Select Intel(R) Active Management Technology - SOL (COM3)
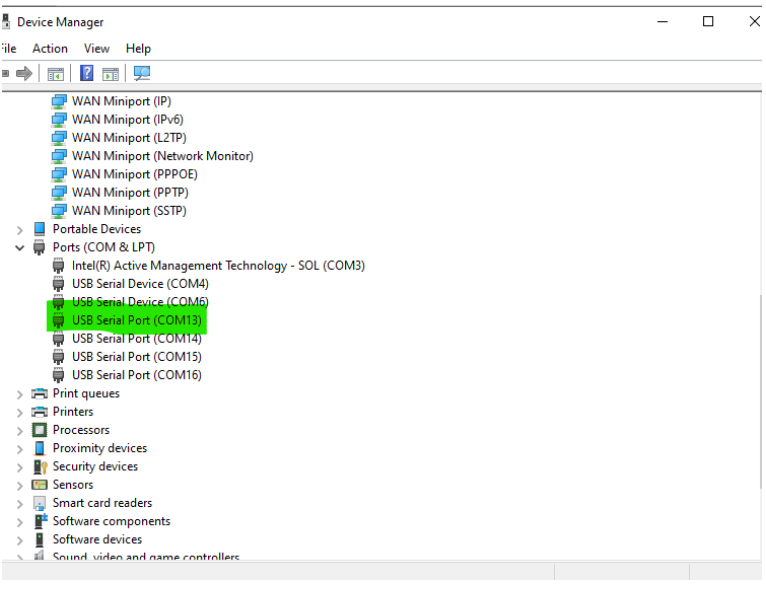This screenshot has width=766, height=589. click(218, 266)
